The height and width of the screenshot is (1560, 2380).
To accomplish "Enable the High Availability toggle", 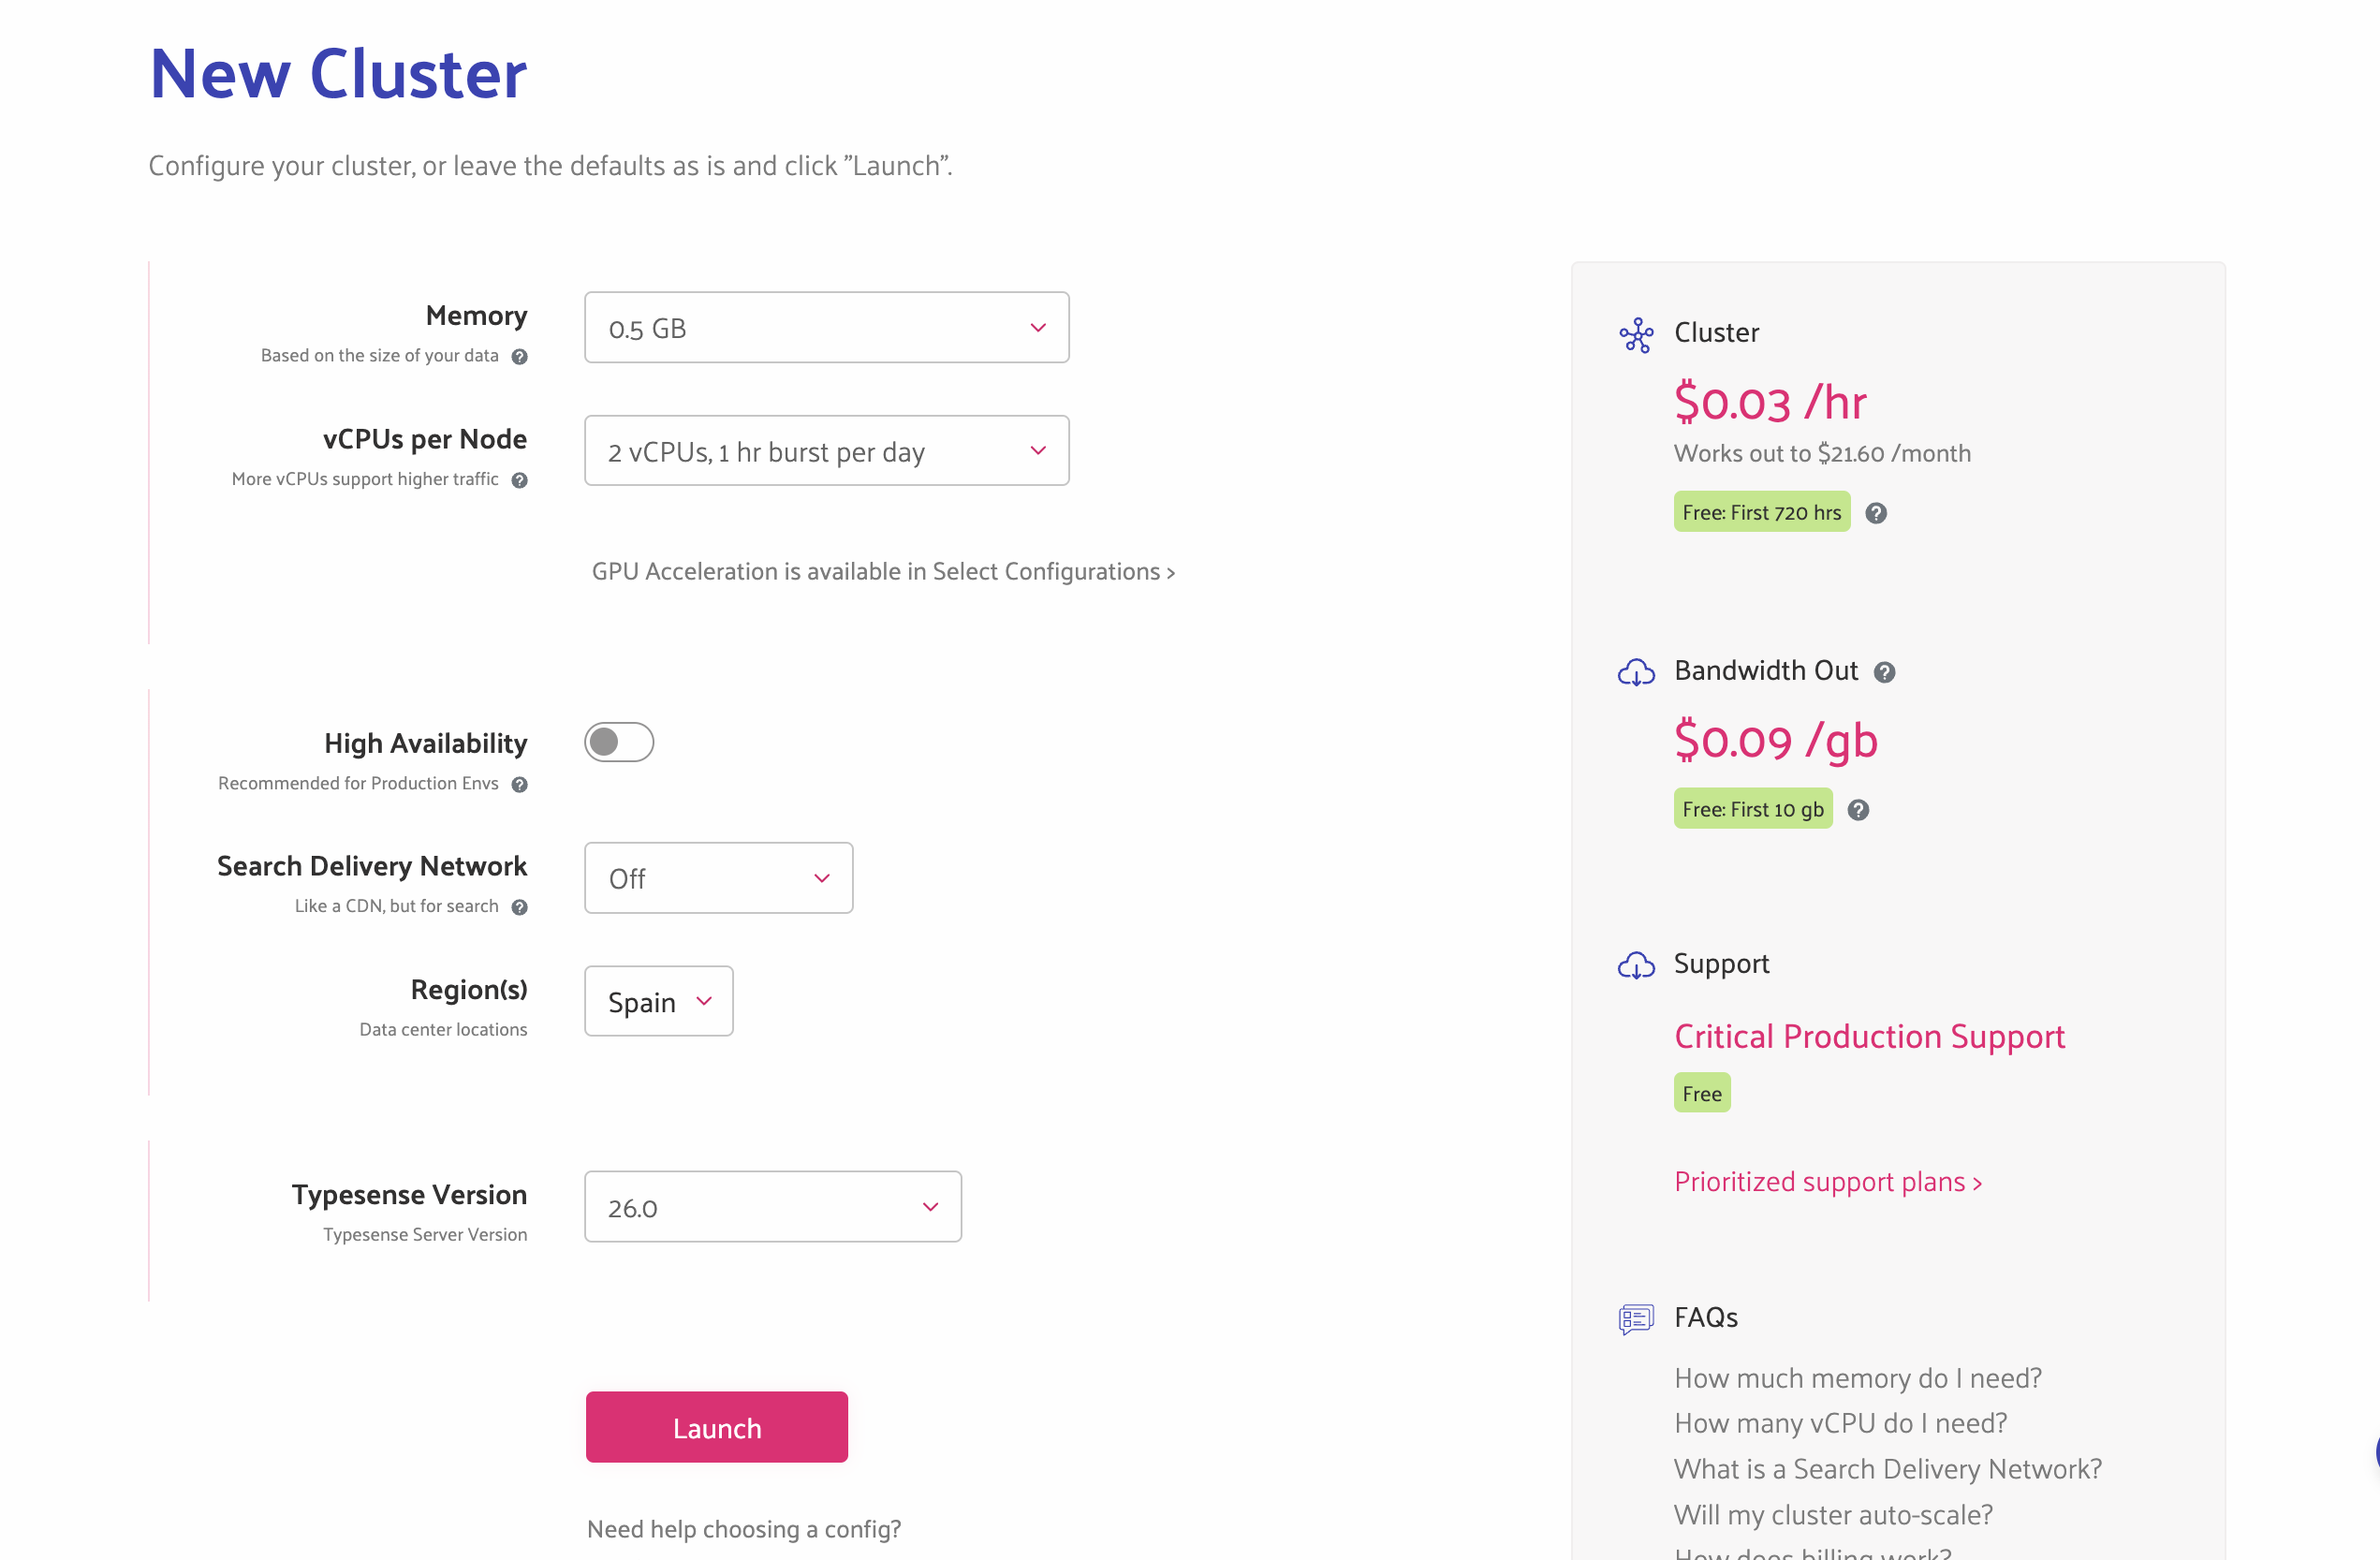I will click(619, 742).
